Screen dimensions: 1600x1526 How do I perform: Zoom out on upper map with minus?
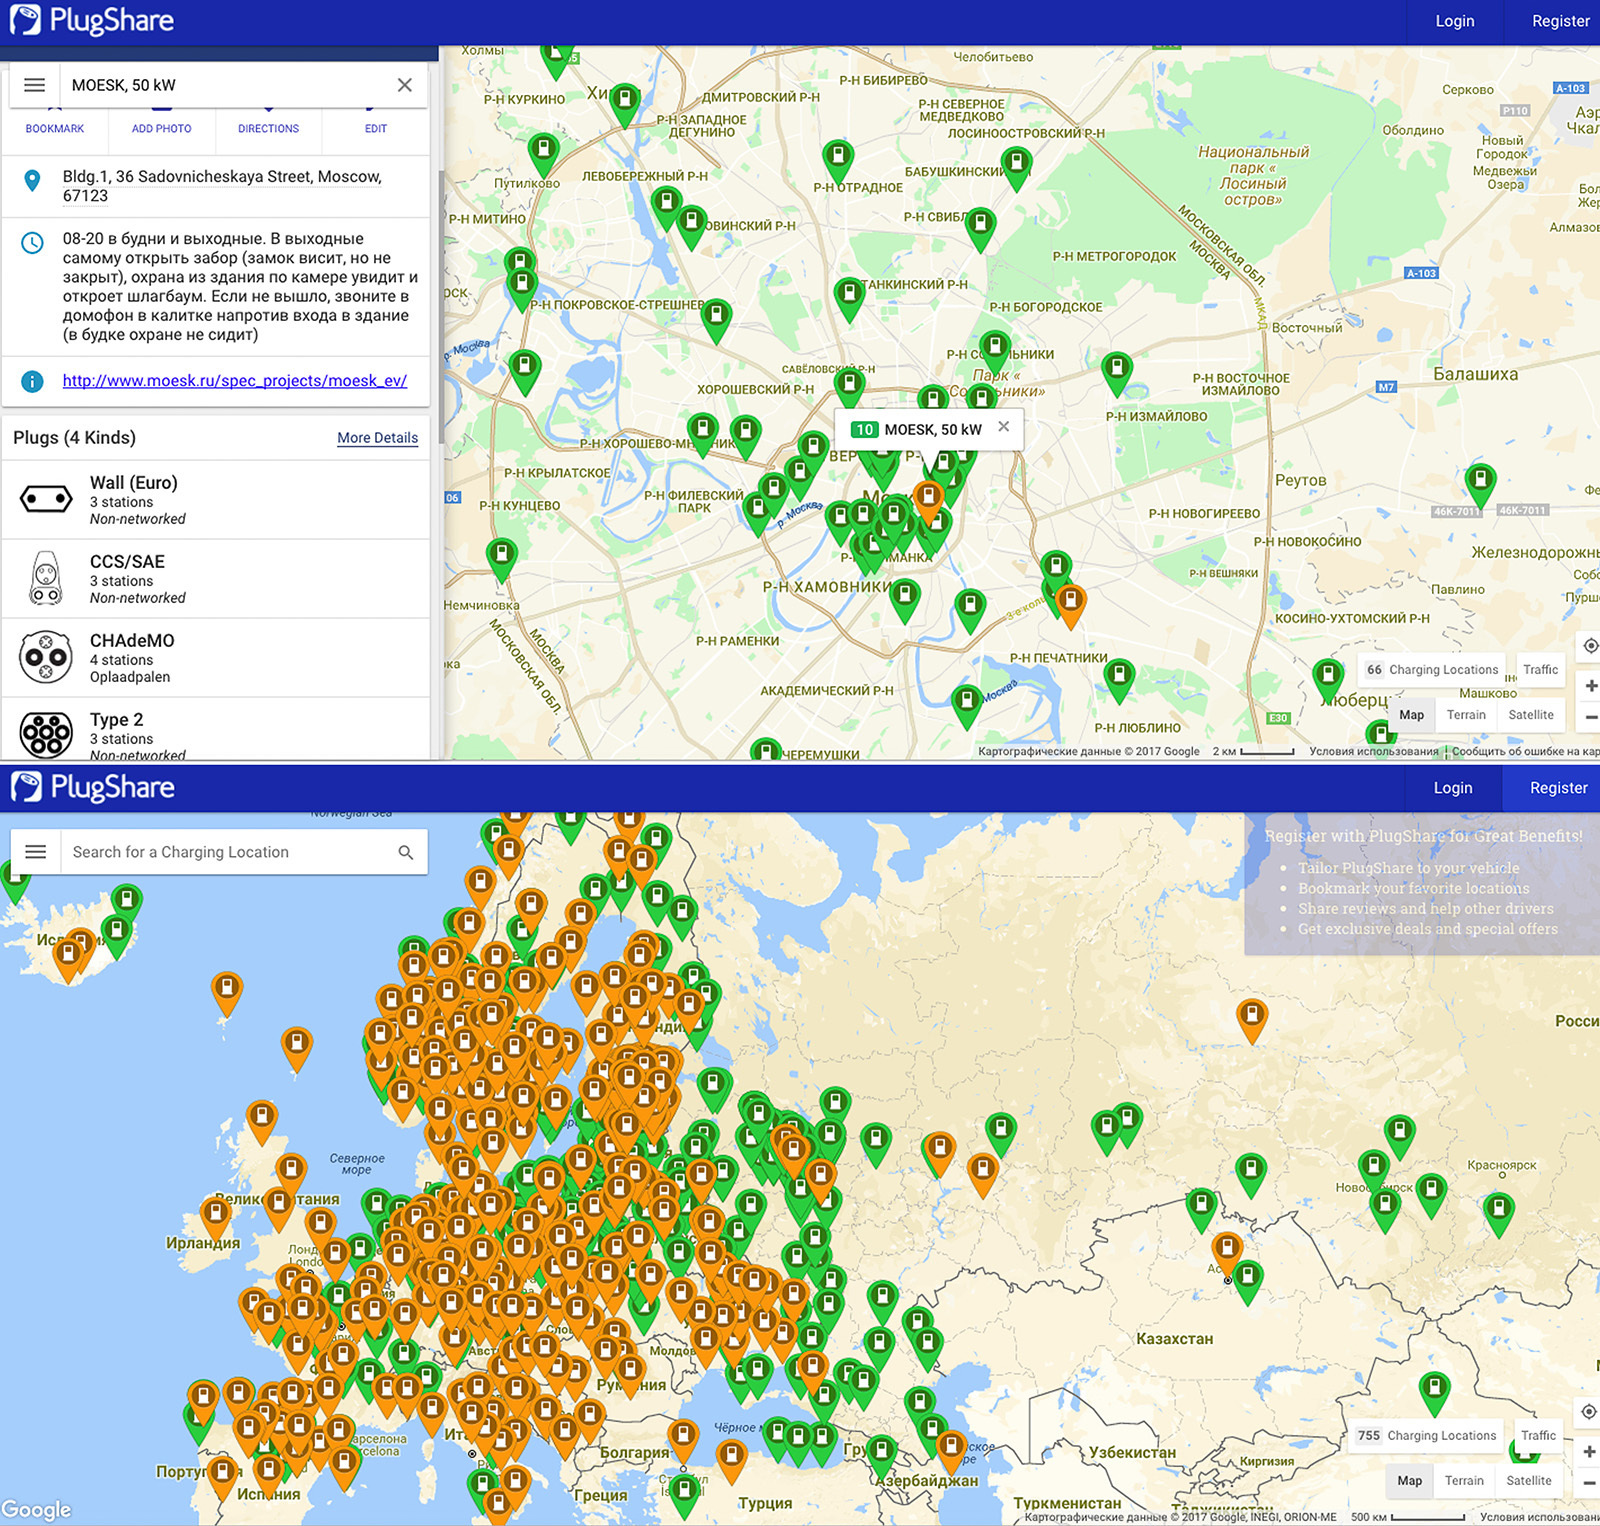pos(1590,717)
